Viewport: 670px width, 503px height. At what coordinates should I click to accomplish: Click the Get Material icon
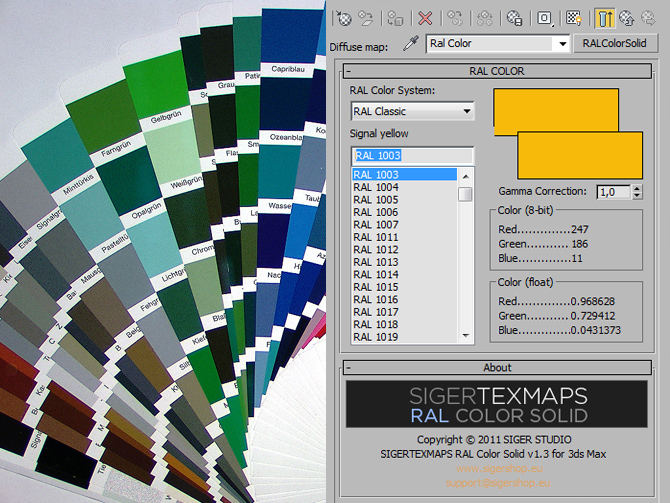pyautogui.click(x=344, y=18)
